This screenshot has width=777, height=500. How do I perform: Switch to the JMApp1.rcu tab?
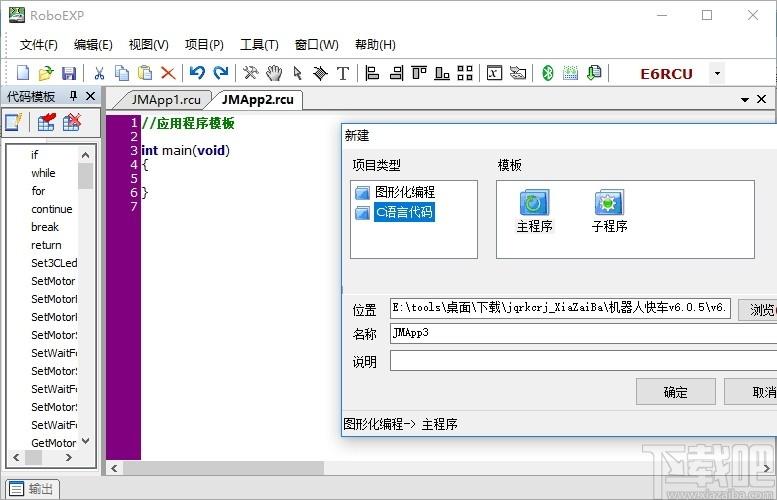tap(166, 100)
